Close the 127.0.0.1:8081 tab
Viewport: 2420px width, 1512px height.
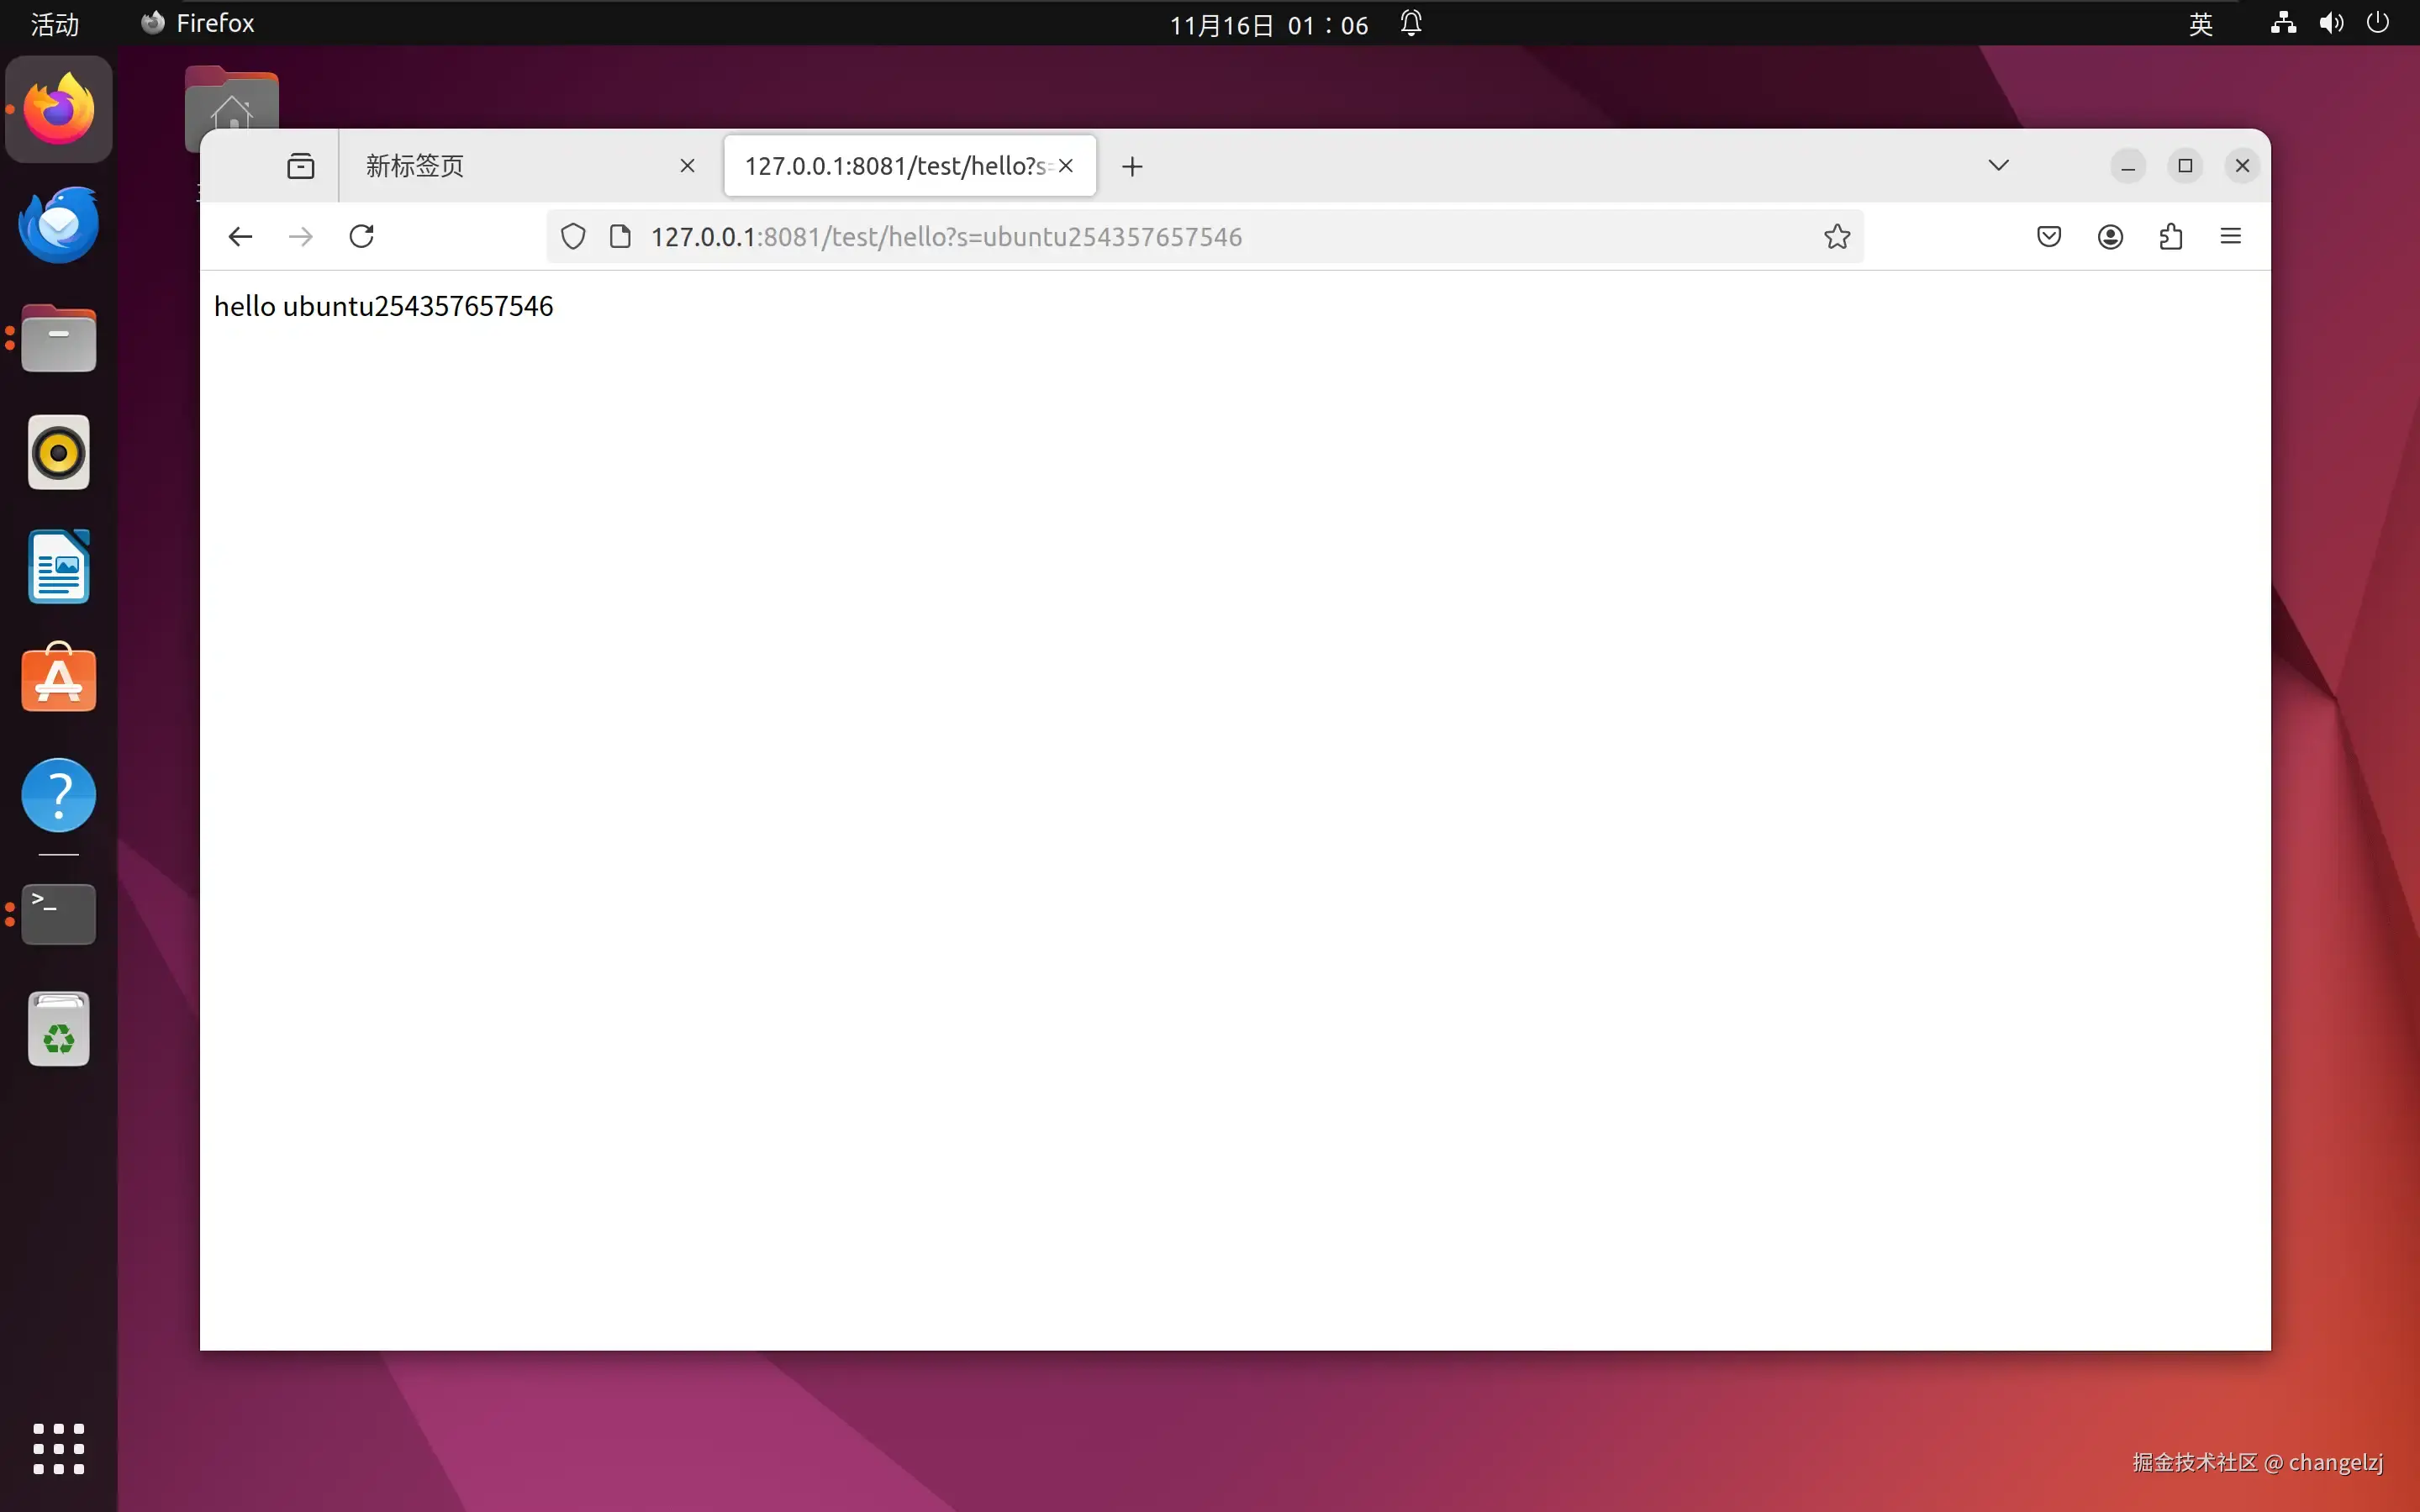coord(1066,166)
